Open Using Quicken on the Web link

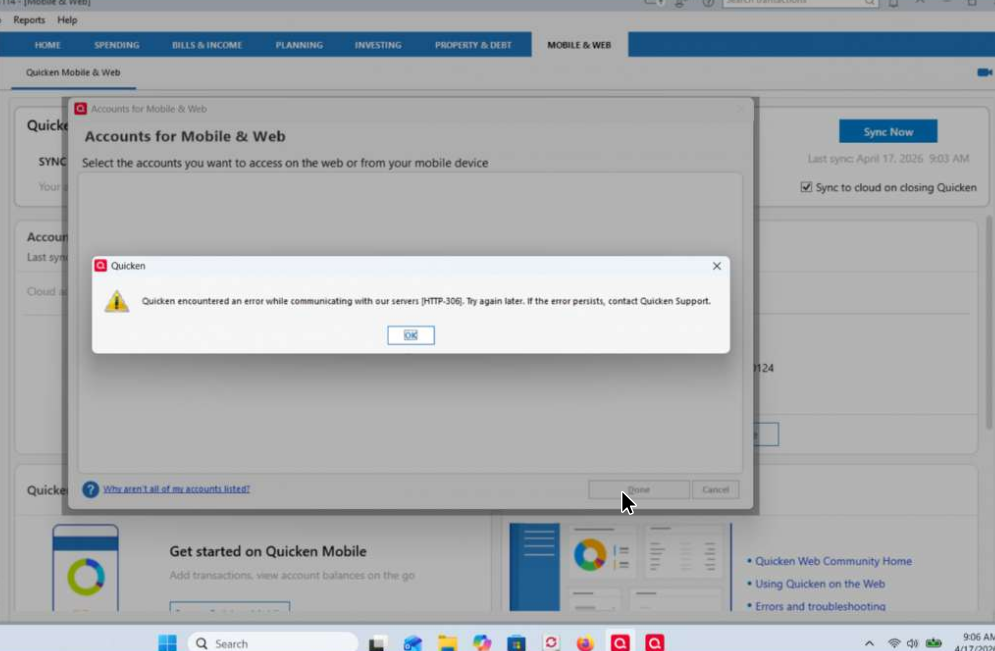coord(820,584)
